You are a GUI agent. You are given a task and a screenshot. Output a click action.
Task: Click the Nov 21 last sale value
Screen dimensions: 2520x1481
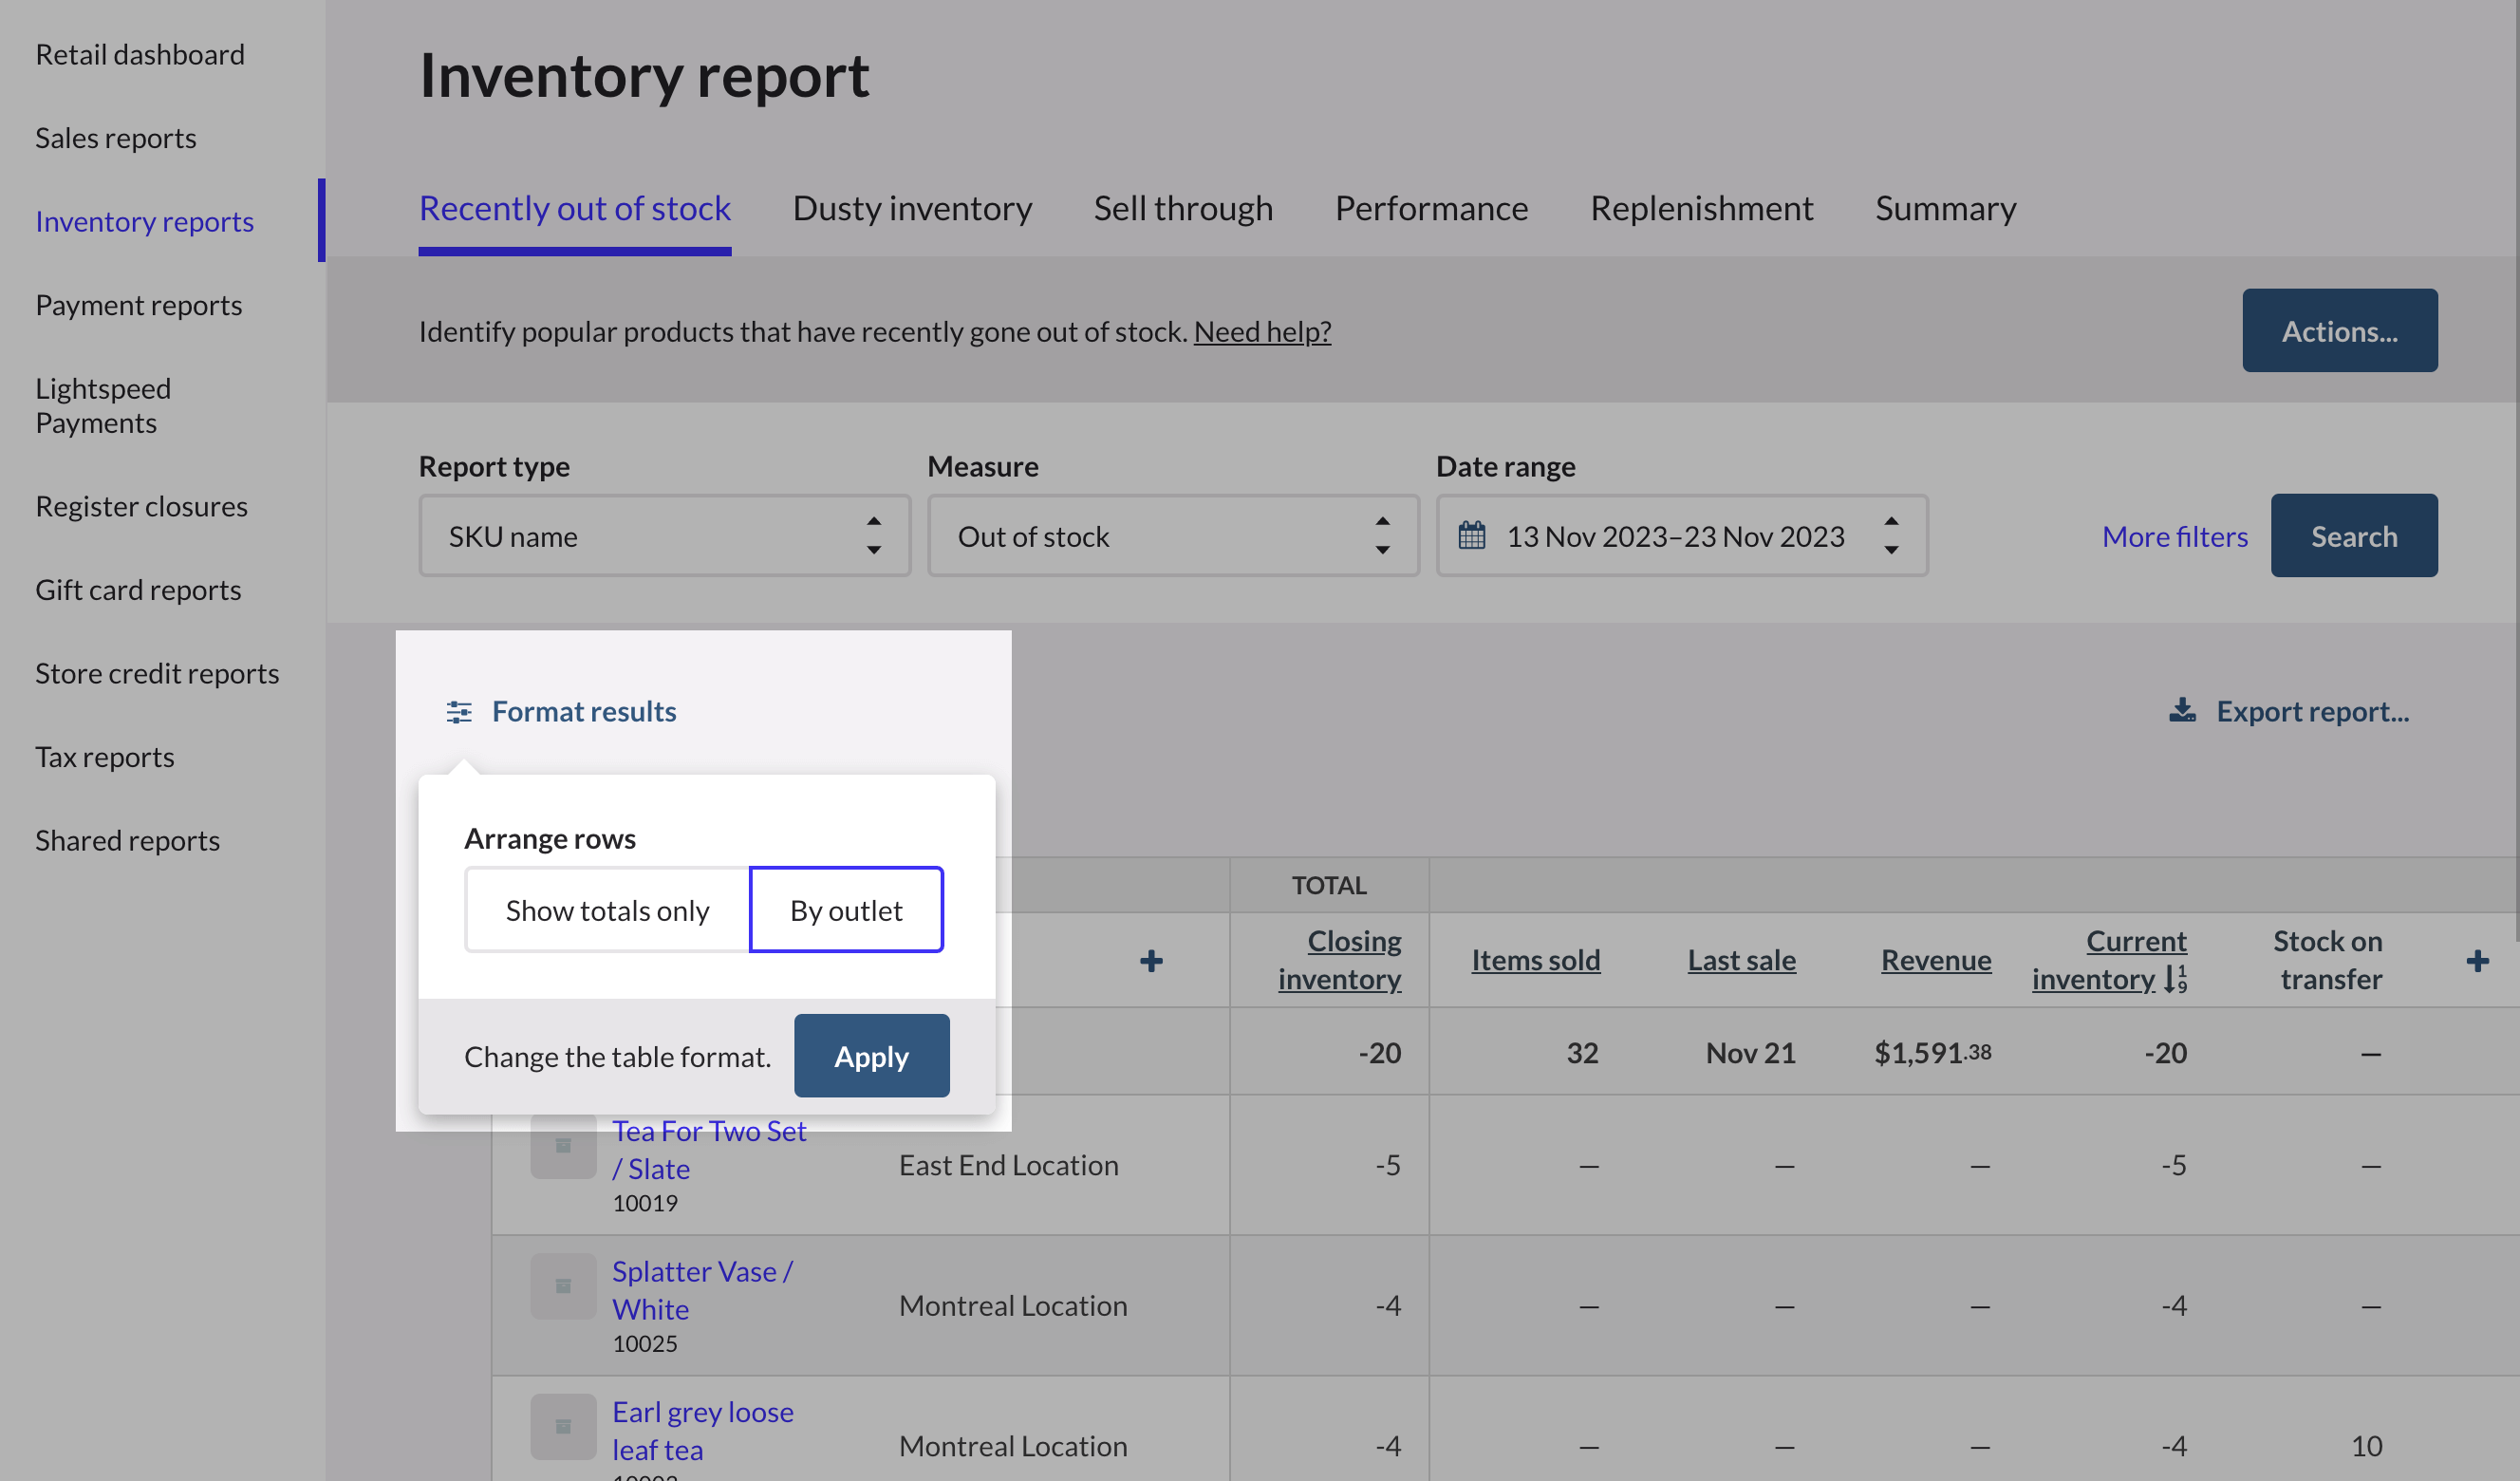click(x=1751, y=1052)
